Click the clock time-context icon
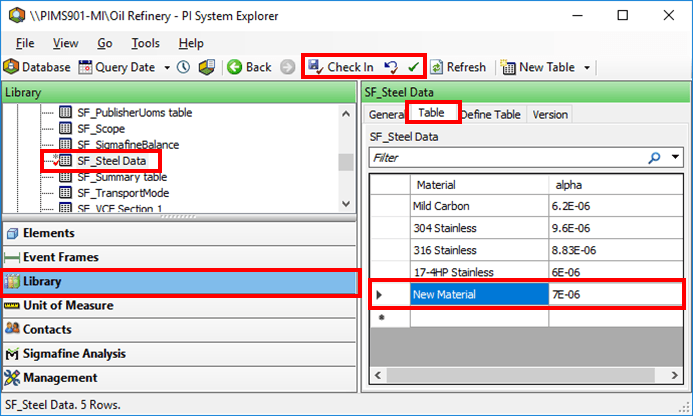The height and width of the screenshot is (416, 693). click(183, 67)
